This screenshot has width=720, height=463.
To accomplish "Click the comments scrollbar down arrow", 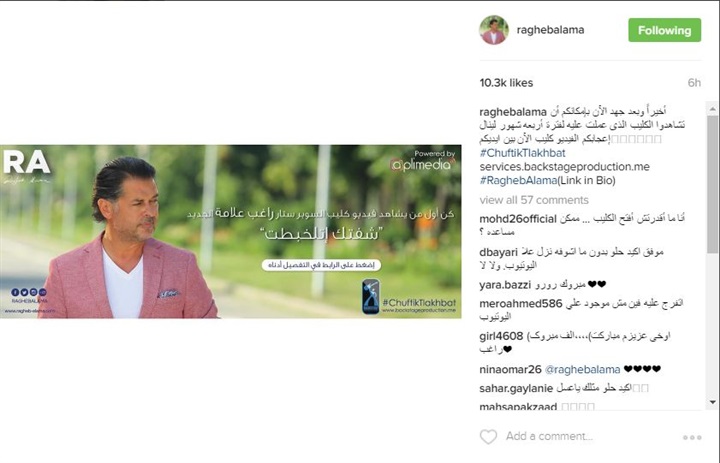I will point(712,402).
